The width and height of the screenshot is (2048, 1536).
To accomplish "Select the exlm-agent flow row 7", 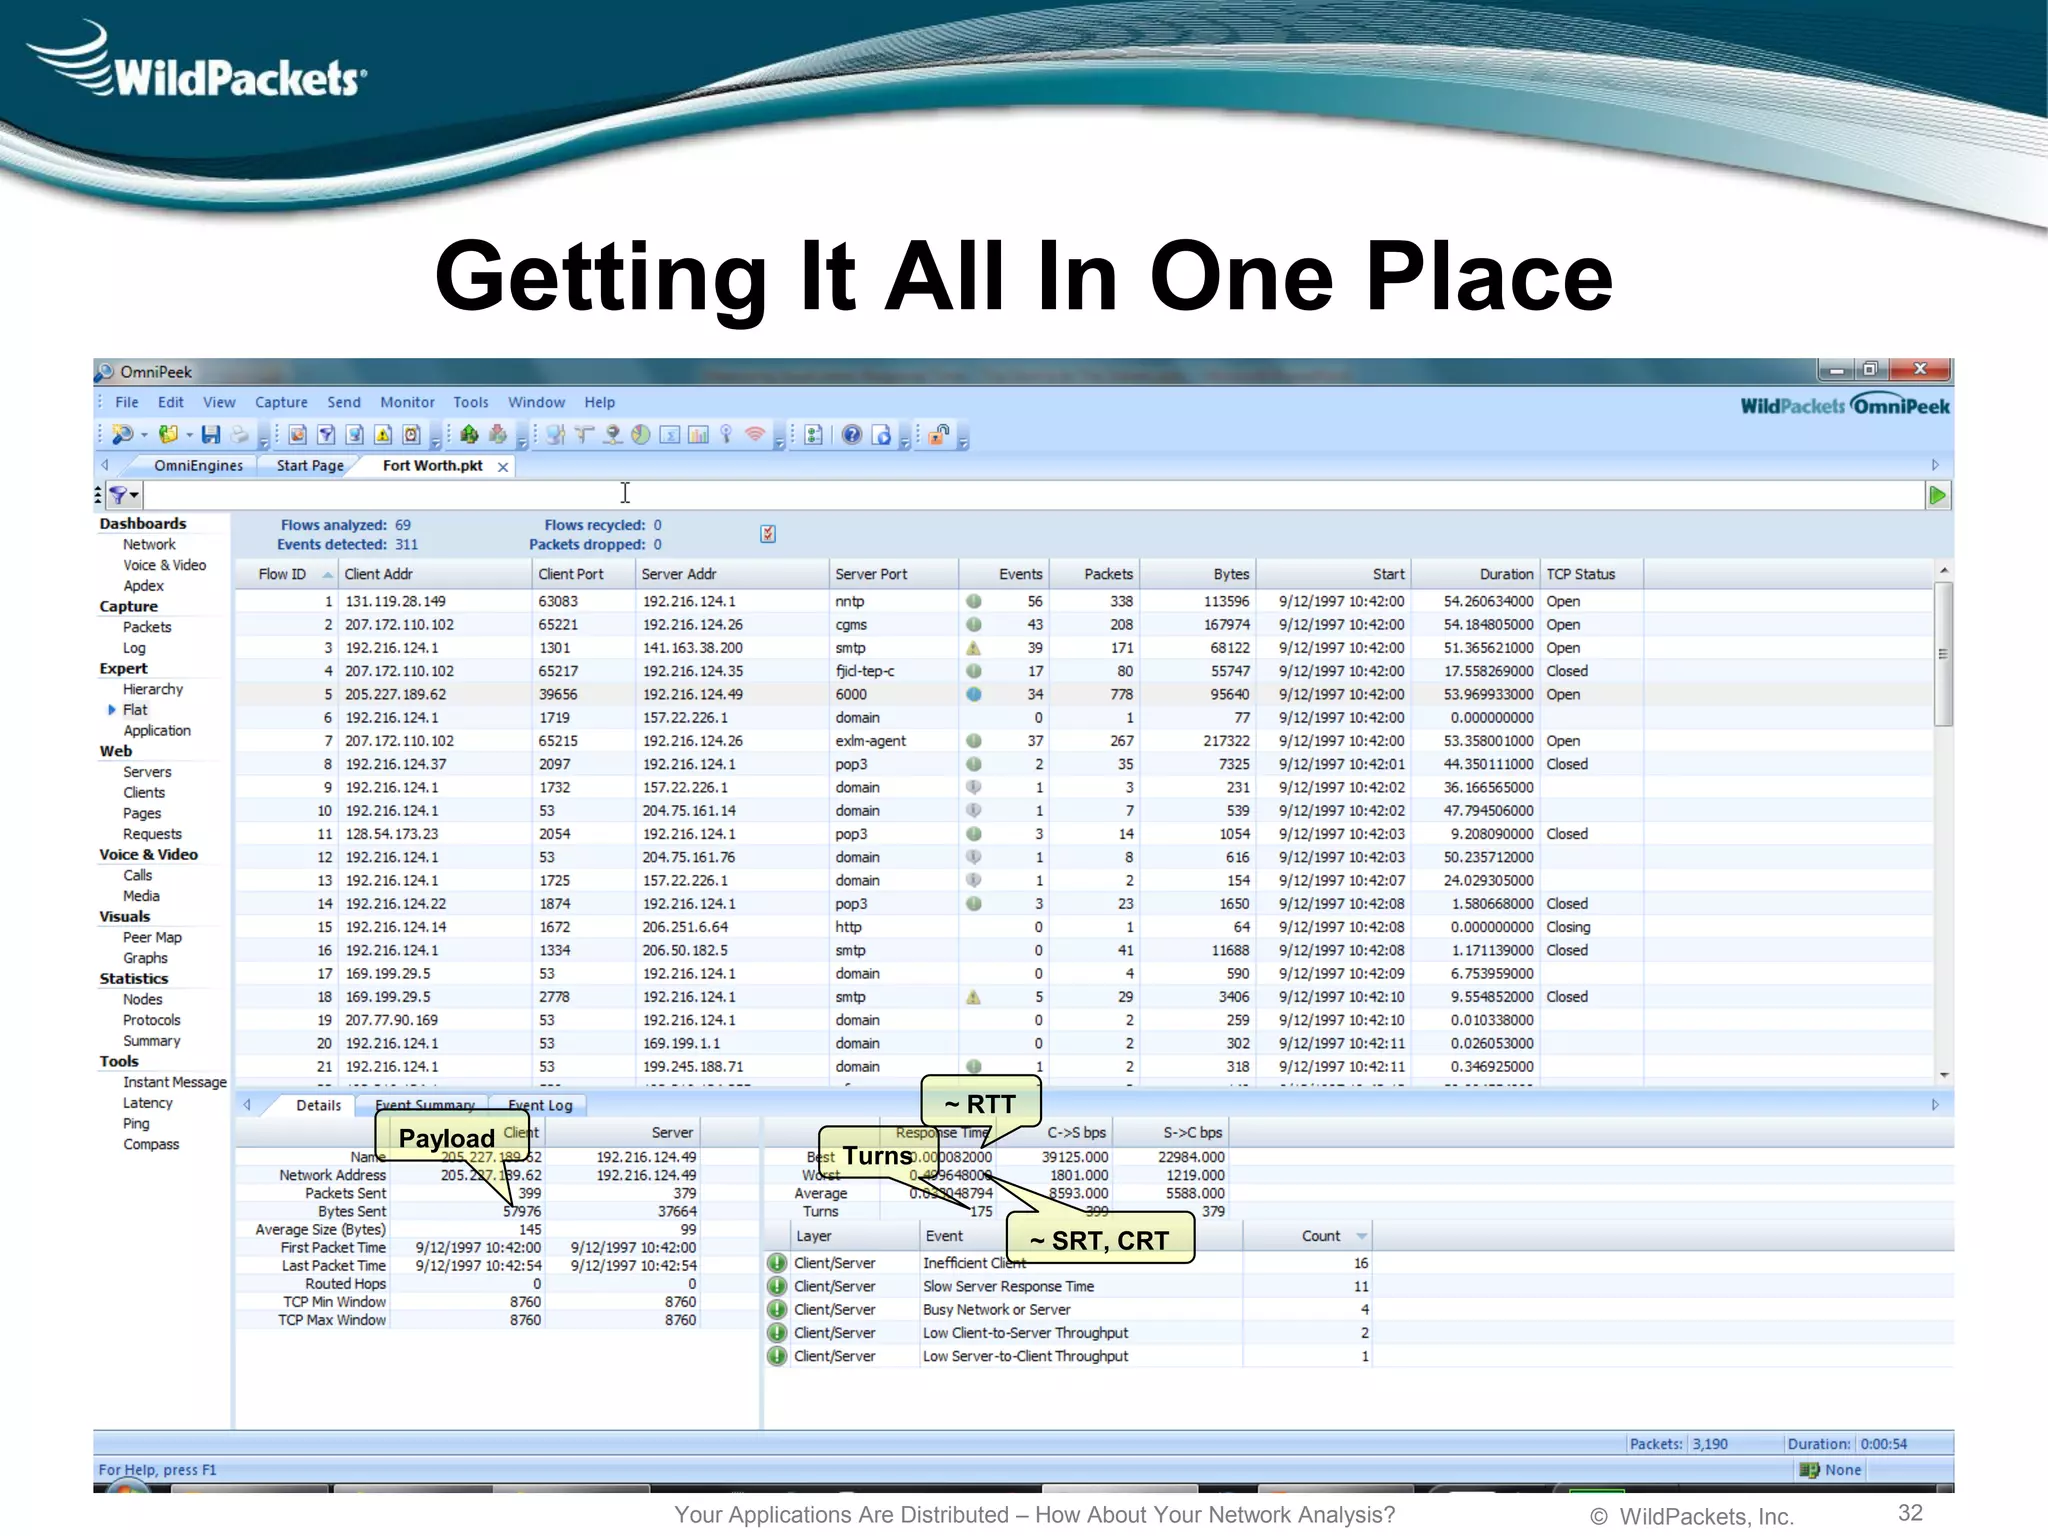I will coord(1084,741).
